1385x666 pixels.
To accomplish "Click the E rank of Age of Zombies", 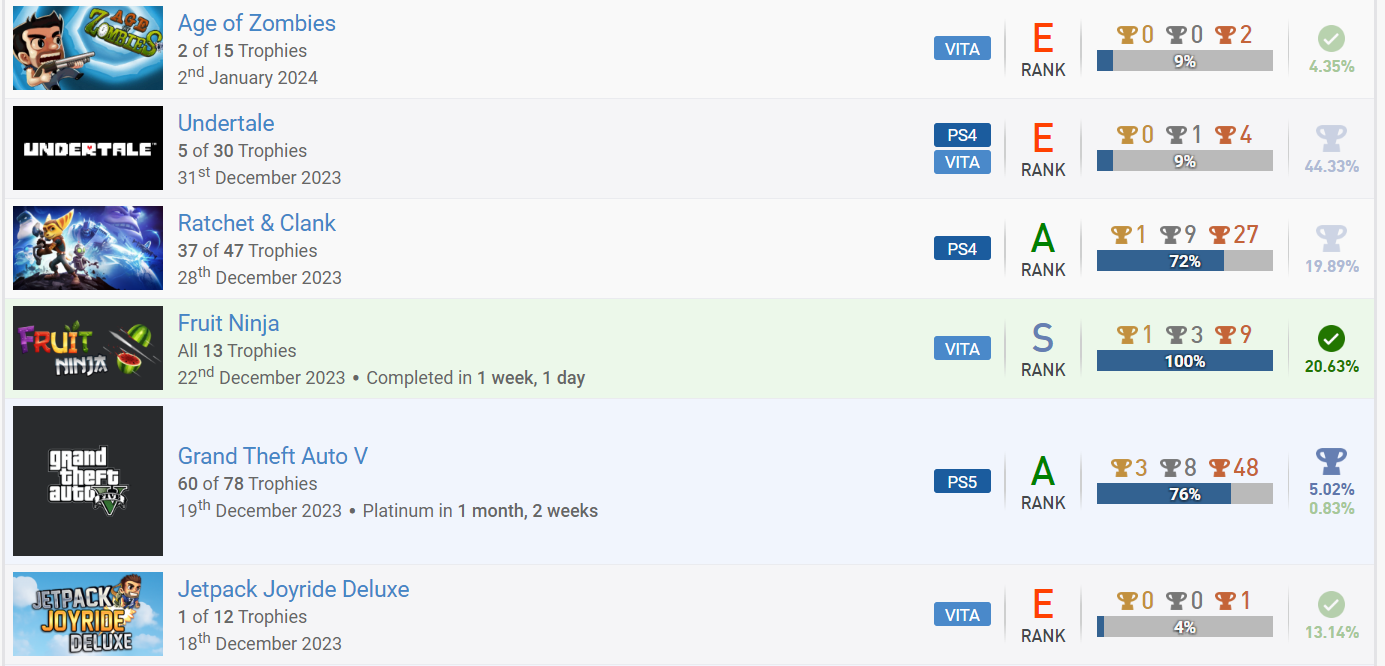I will point(1043,39).
